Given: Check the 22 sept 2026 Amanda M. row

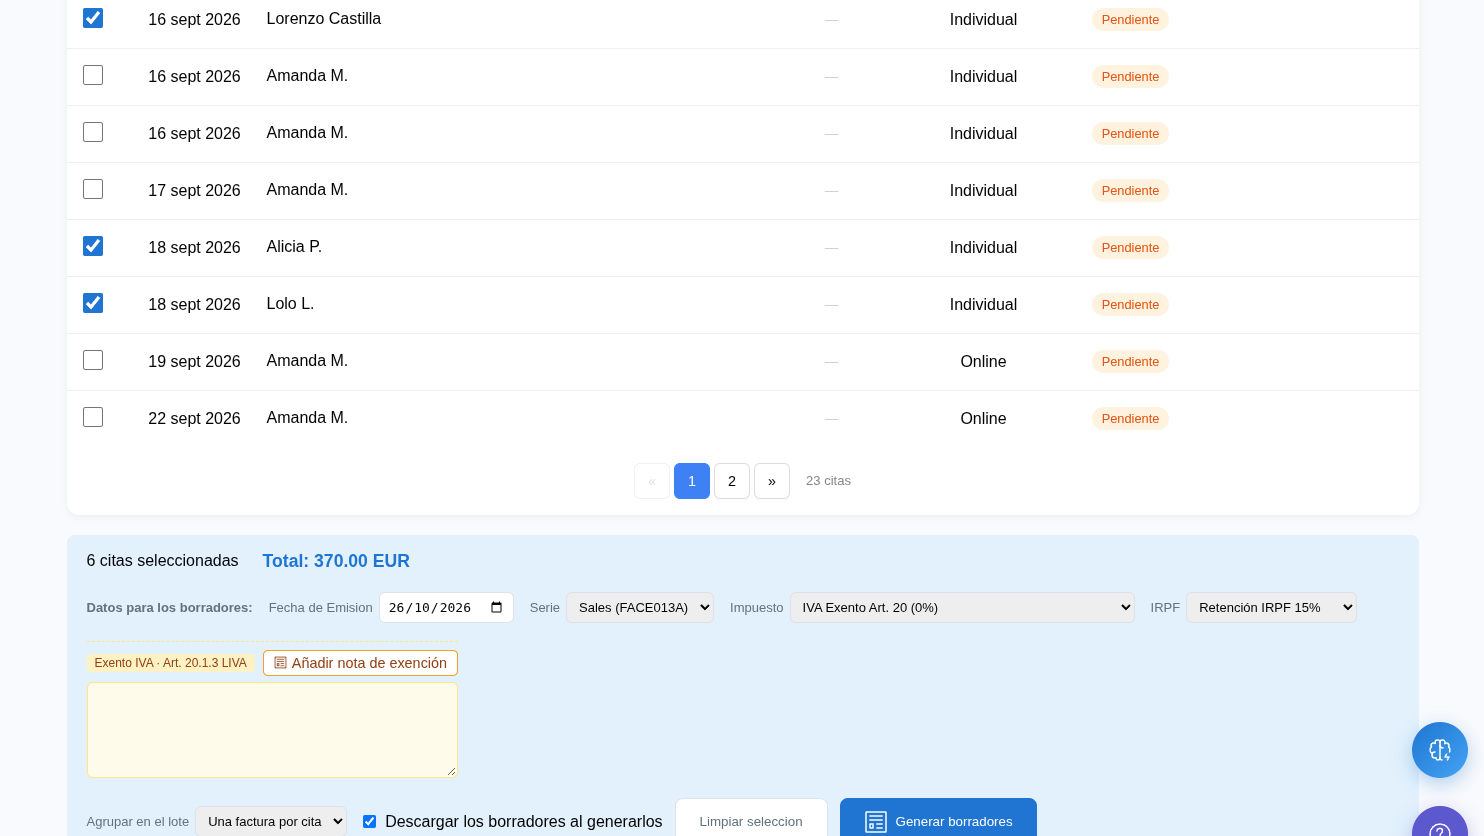Looking at the screenshot, I should (93, 417).
